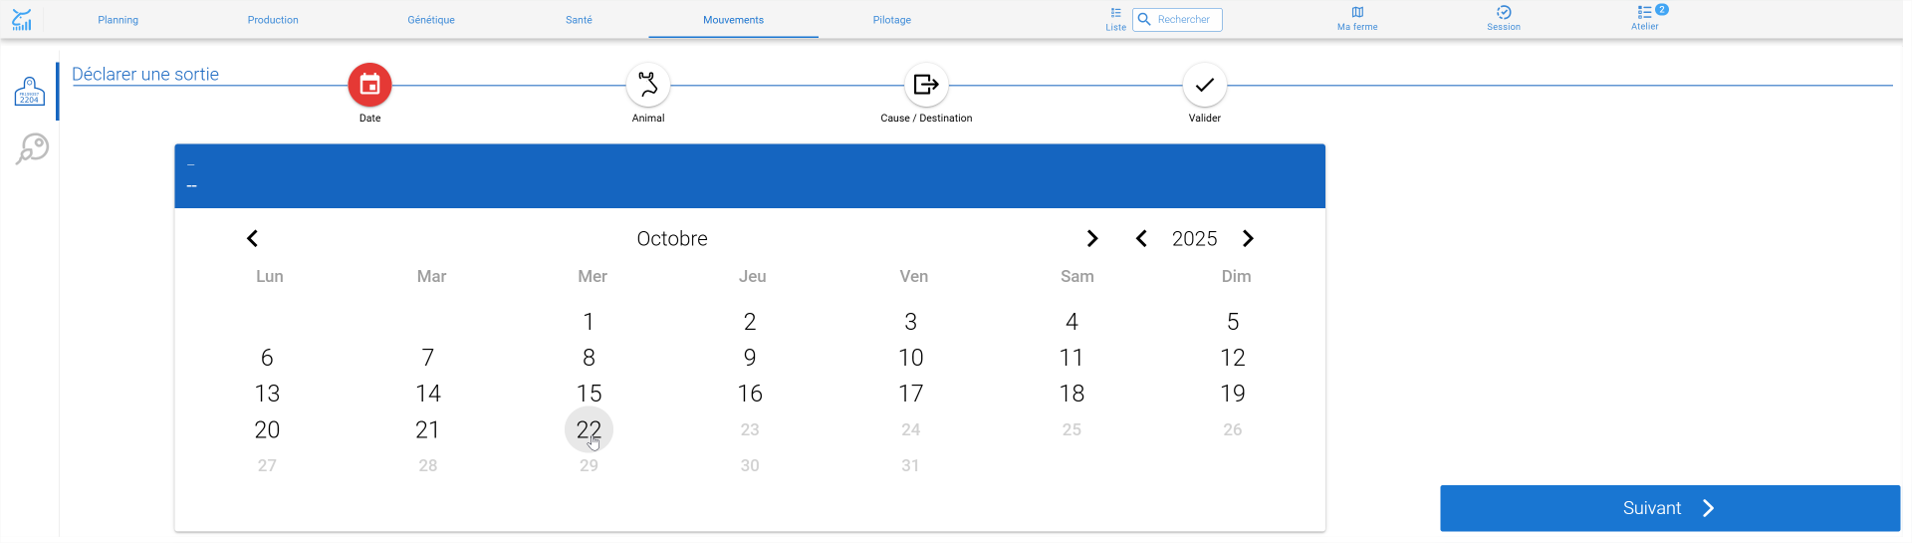Select October 11 in calendar

[1072, 357]
